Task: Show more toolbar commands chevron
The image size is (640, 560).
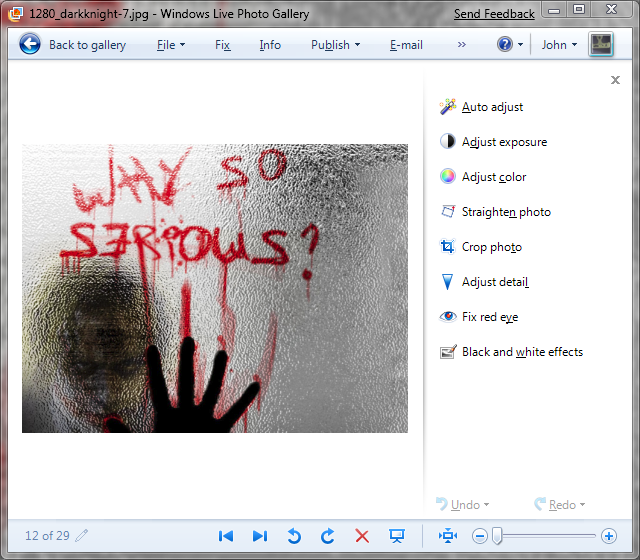Action: [x=462, y=44]
